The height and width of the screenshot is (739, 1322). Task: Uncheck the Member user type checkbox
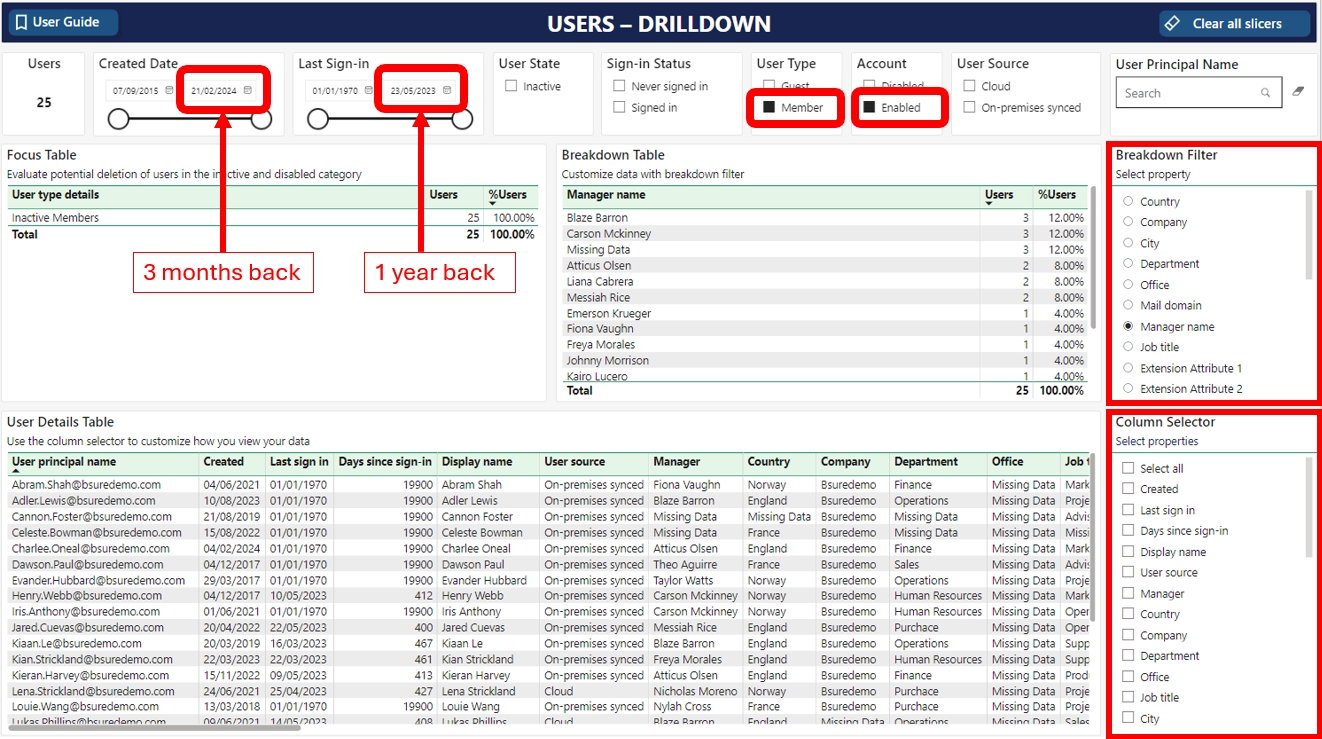tap(769, 107)
